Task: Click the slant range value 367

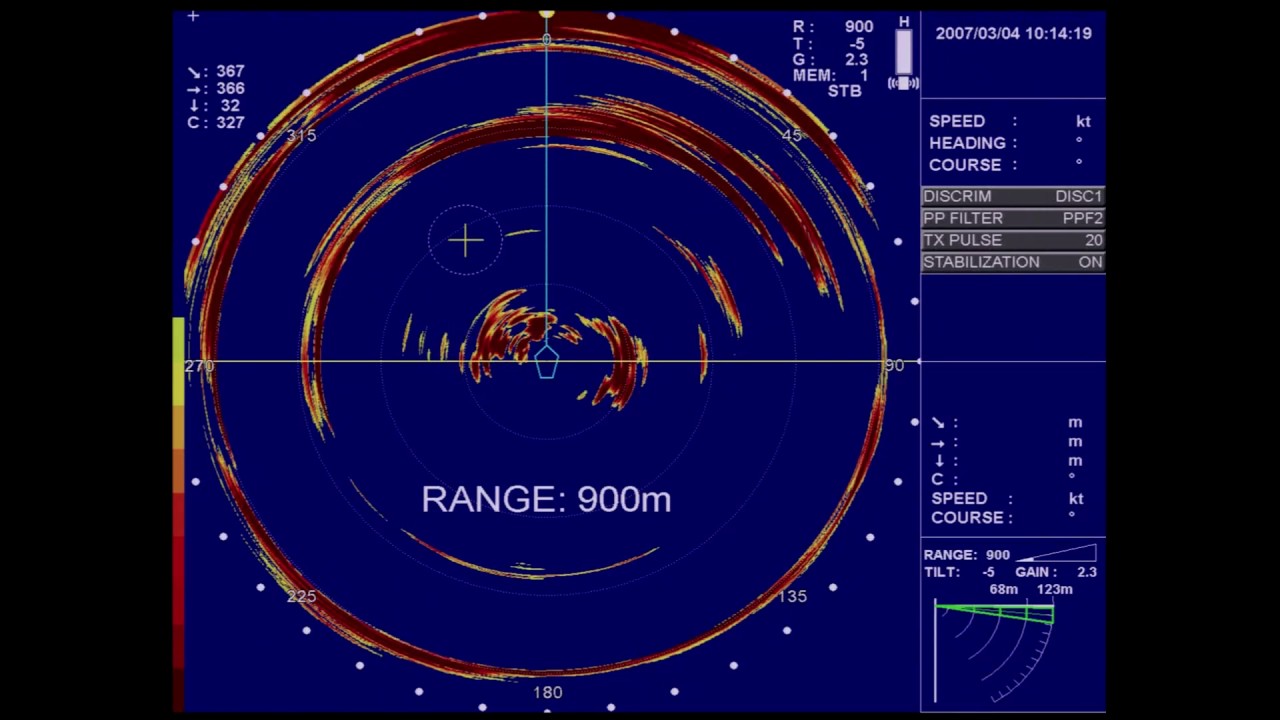Action: (230, 71)
